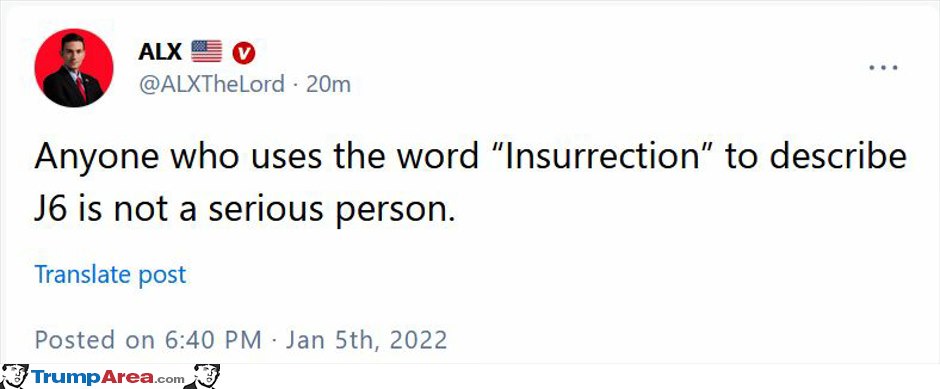This screenshot has width=940, height=389.
Task: Click the 6:40 PM posted time
Action: 212,340
